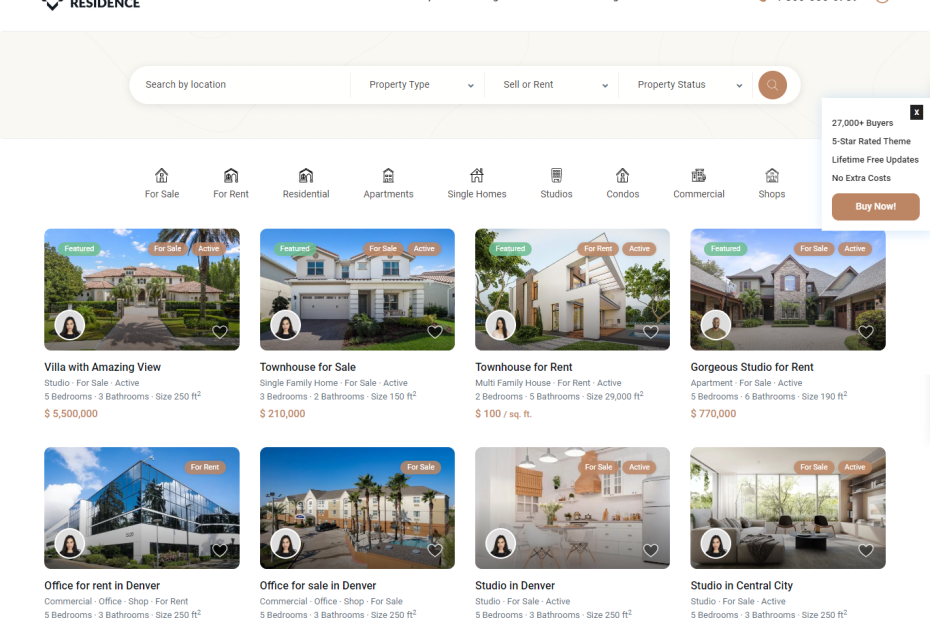Screen dimensions: 930x620
Task: Open the Studio in Denver title link
Action: (515, 586)
